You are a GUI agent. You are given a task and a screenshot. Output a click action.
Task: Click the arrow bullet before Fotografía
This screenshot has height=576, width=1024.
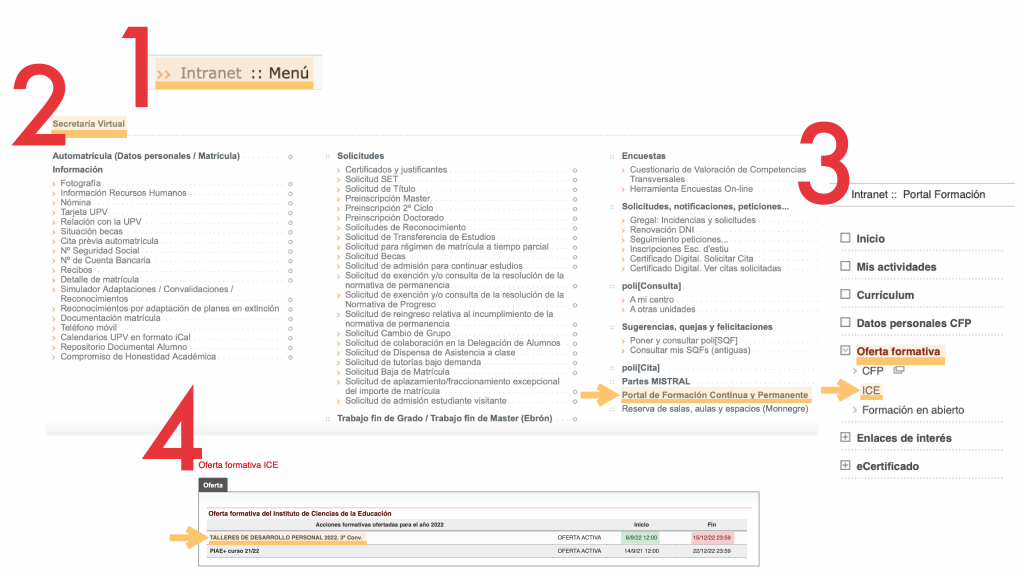point(54,184)
